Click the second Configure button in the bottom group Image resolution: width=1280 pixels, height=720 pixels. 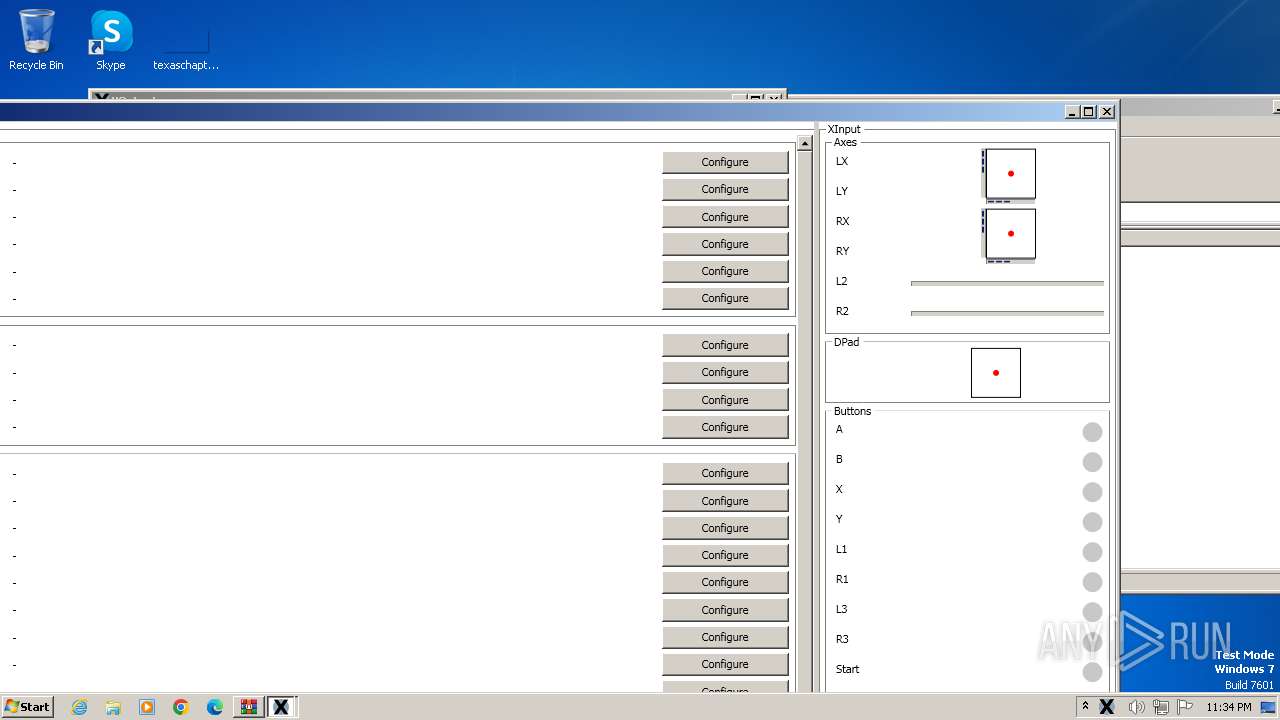(x=725, y=501)
